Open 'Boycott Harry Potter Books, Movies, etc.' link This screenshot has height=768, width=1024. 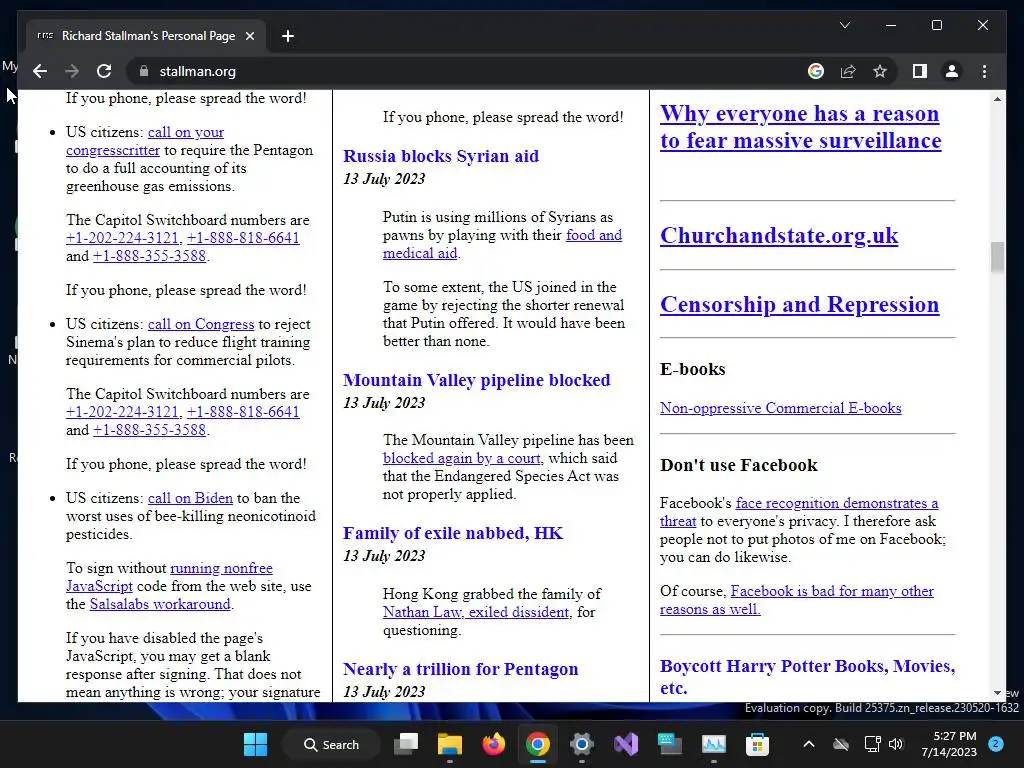click(x=807, y=677)
